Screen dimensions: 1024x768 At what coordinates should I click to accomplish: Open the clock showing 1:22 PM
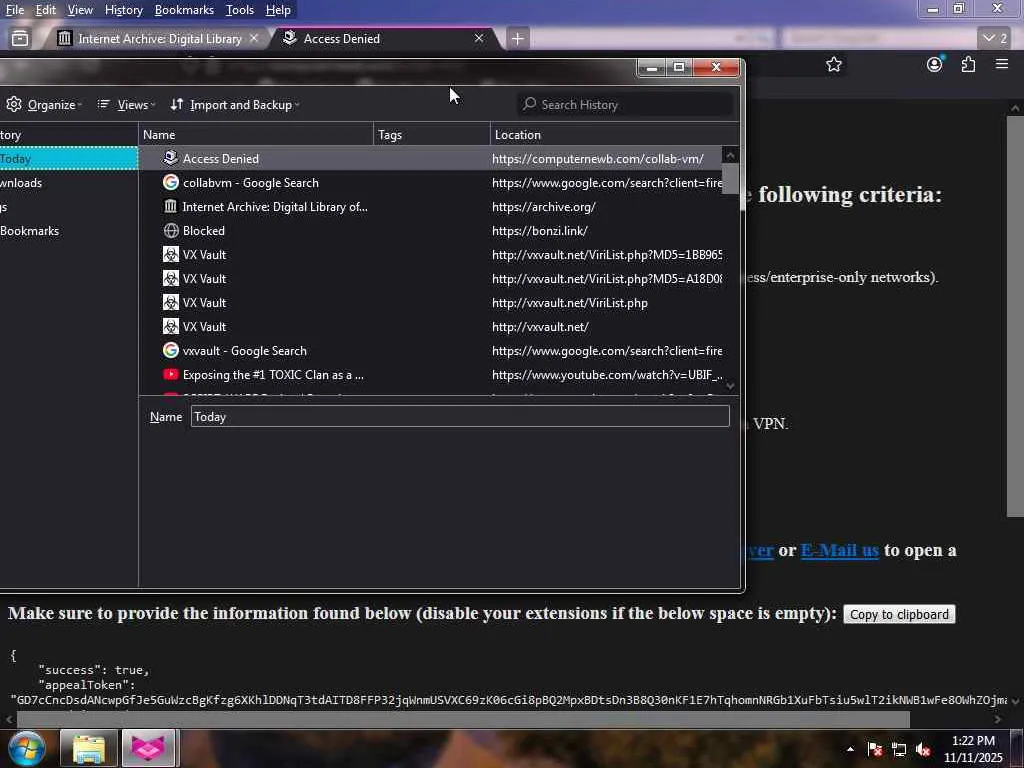coord(973,749)
